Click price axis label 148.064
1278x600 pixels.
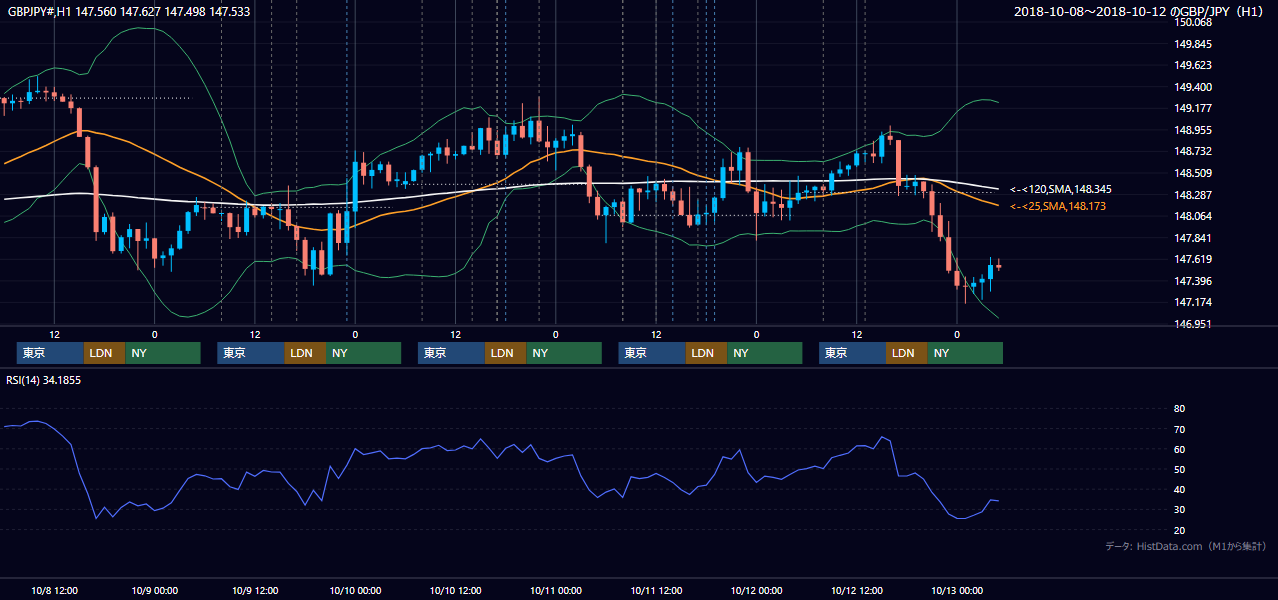click(x=1192, y=216)
